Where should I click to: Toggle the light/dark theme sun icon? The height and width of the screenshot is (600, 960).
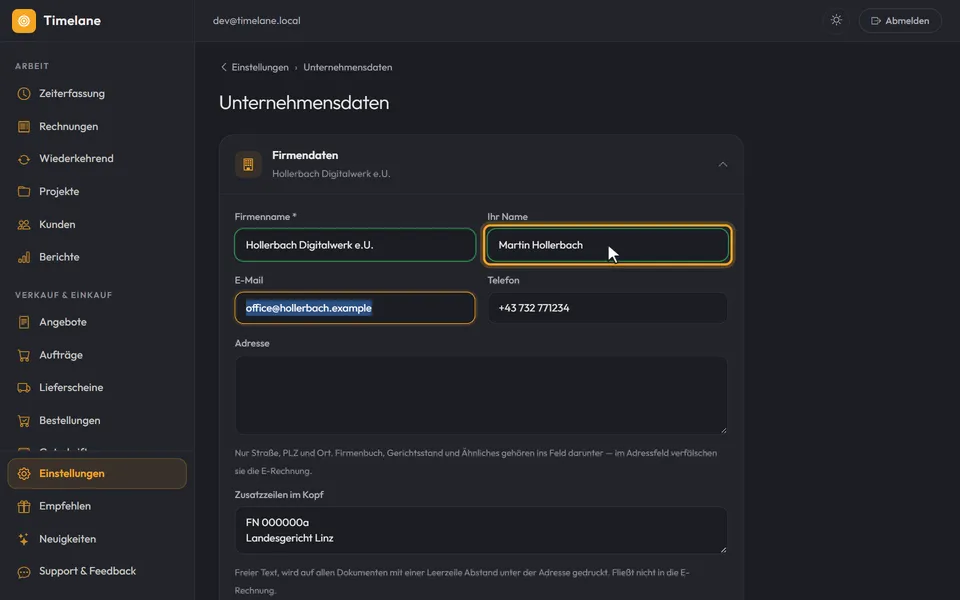point(836,20)
